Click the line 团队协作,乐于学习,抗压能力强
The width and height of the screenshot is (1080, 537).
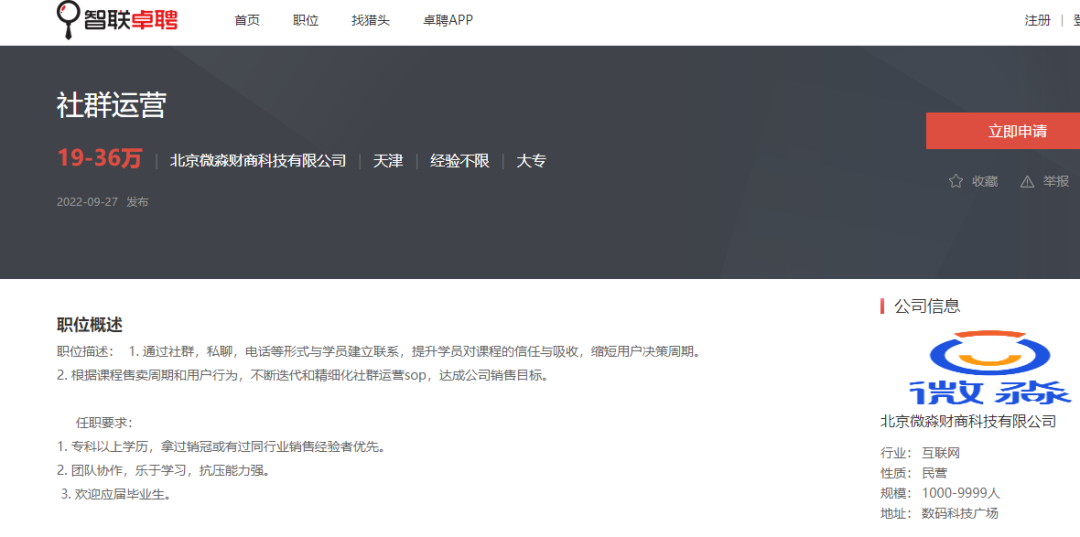tap(163, 471)
